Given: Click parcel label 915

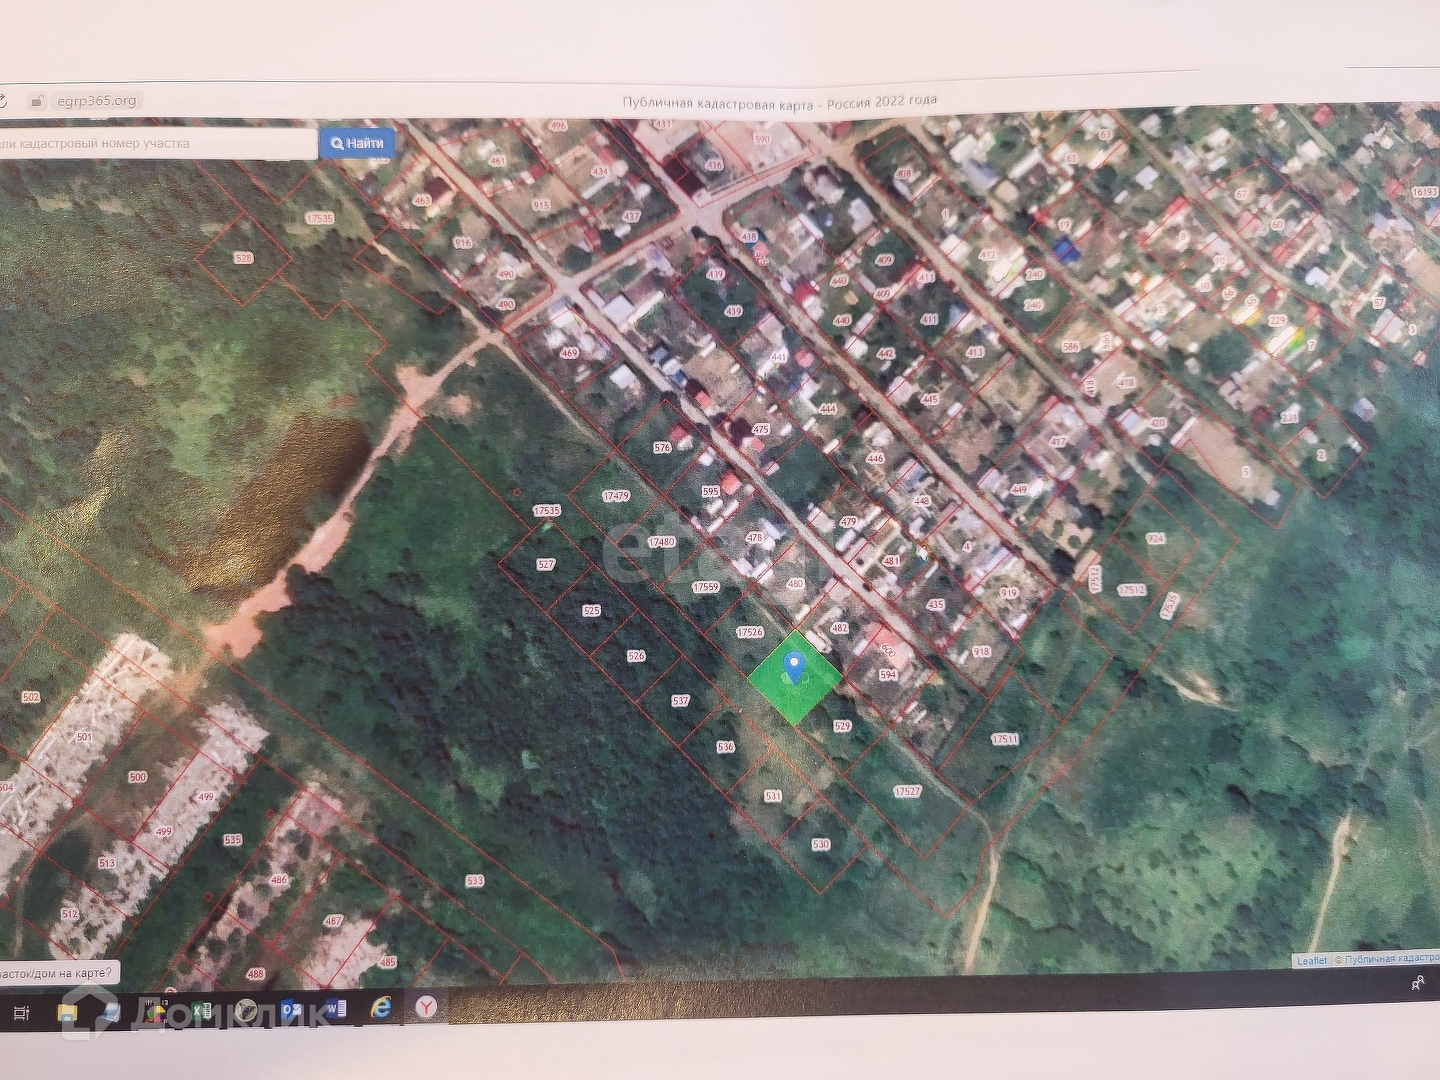Looking at the screenshot, I should coord(541,205).
